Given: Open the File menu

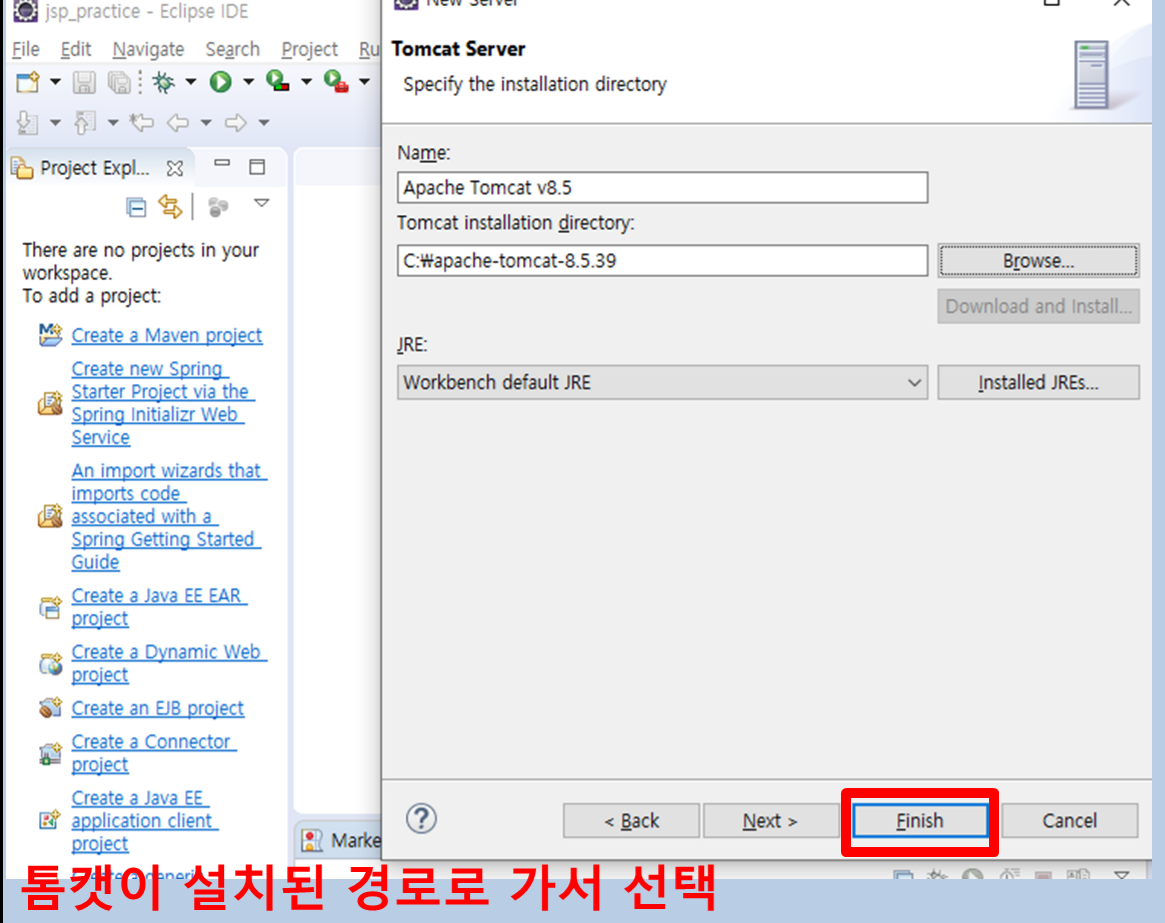Looking at the screenshot, I should click(x=26, y=50).
